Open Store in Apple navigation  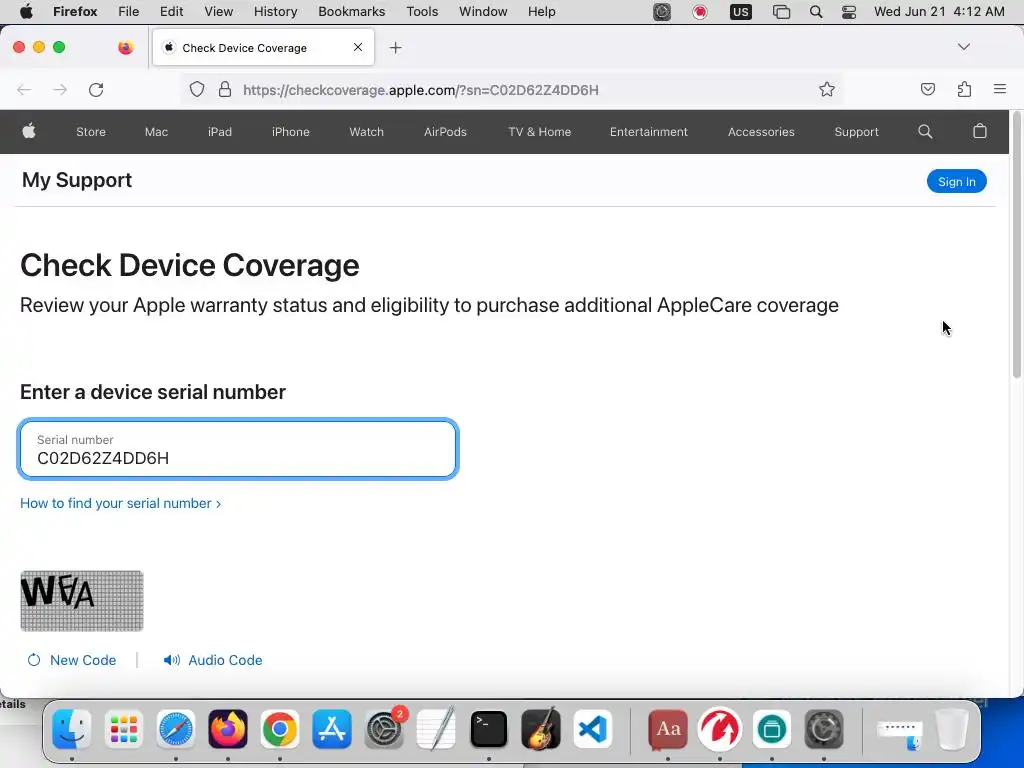point(91,132)
